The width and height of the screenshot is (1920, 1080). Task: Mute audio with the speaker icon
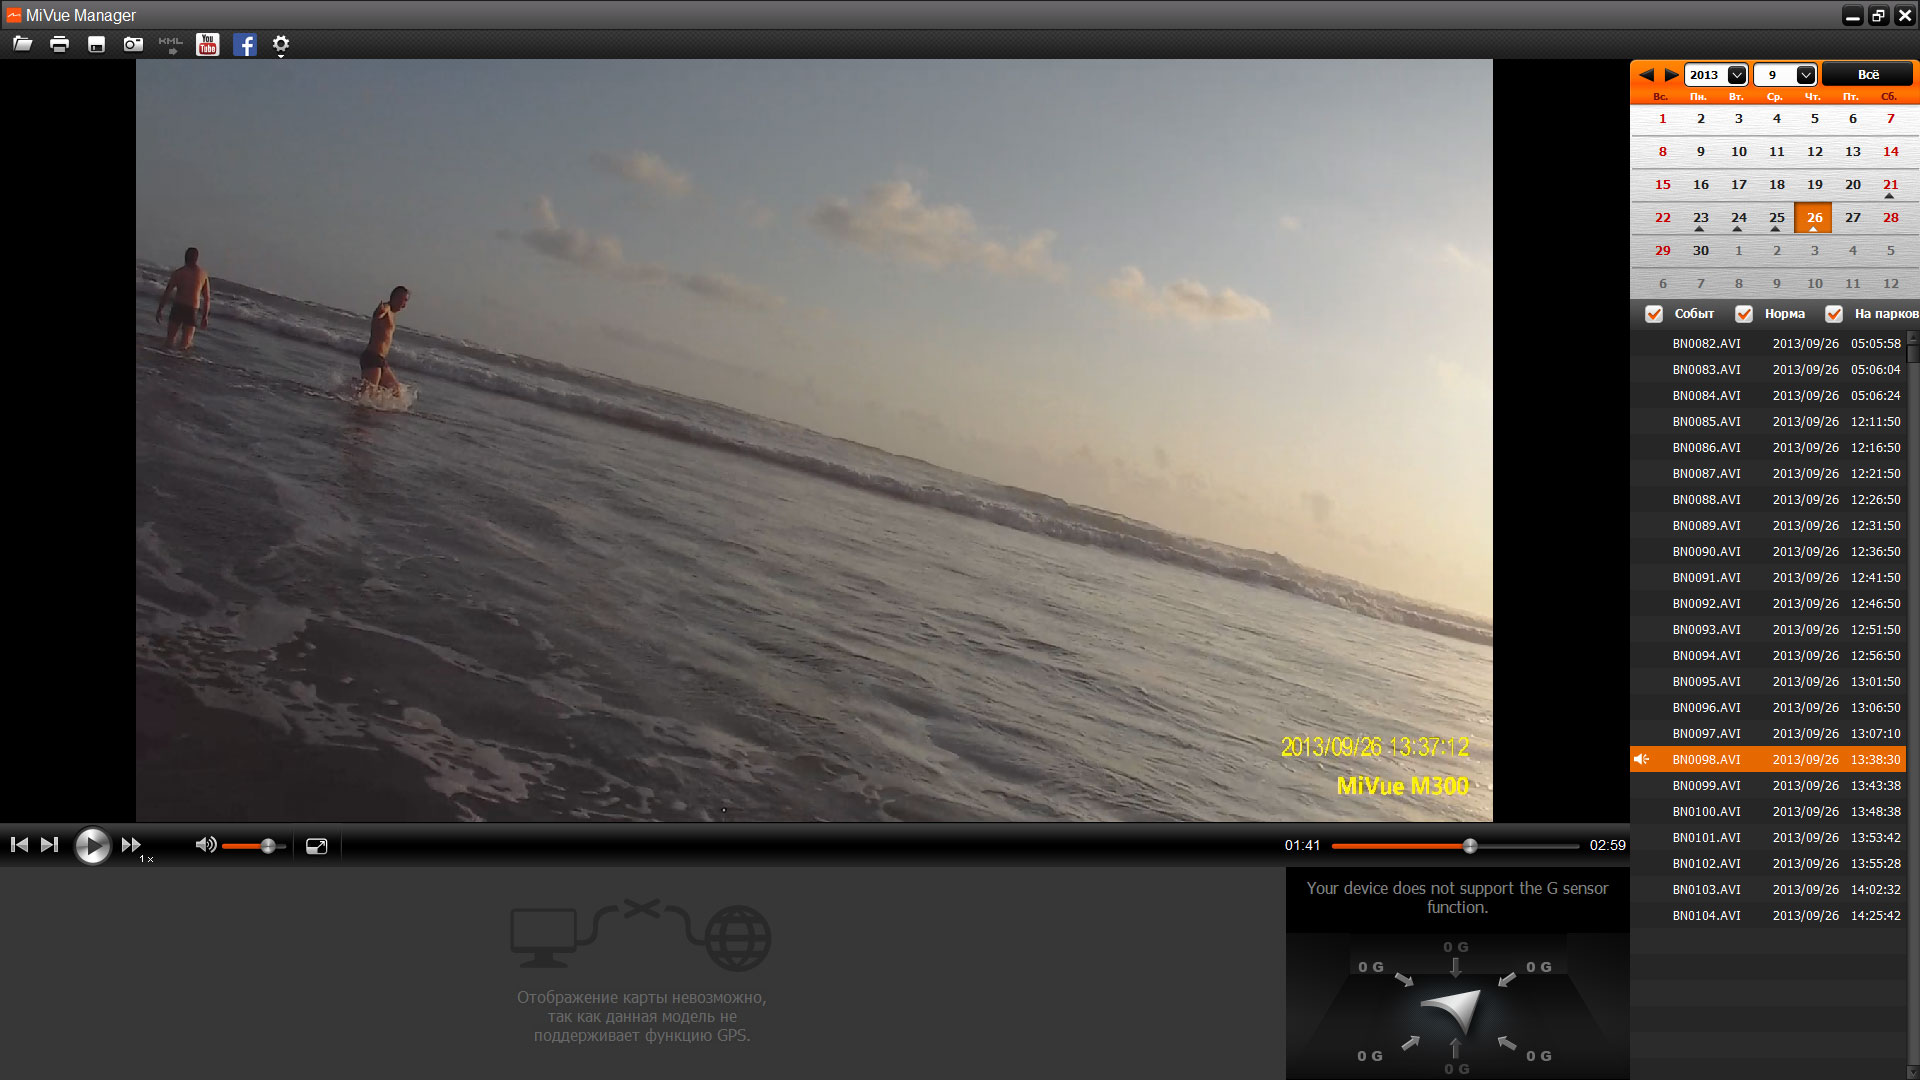pyautogui.click(x=205, y=845)
